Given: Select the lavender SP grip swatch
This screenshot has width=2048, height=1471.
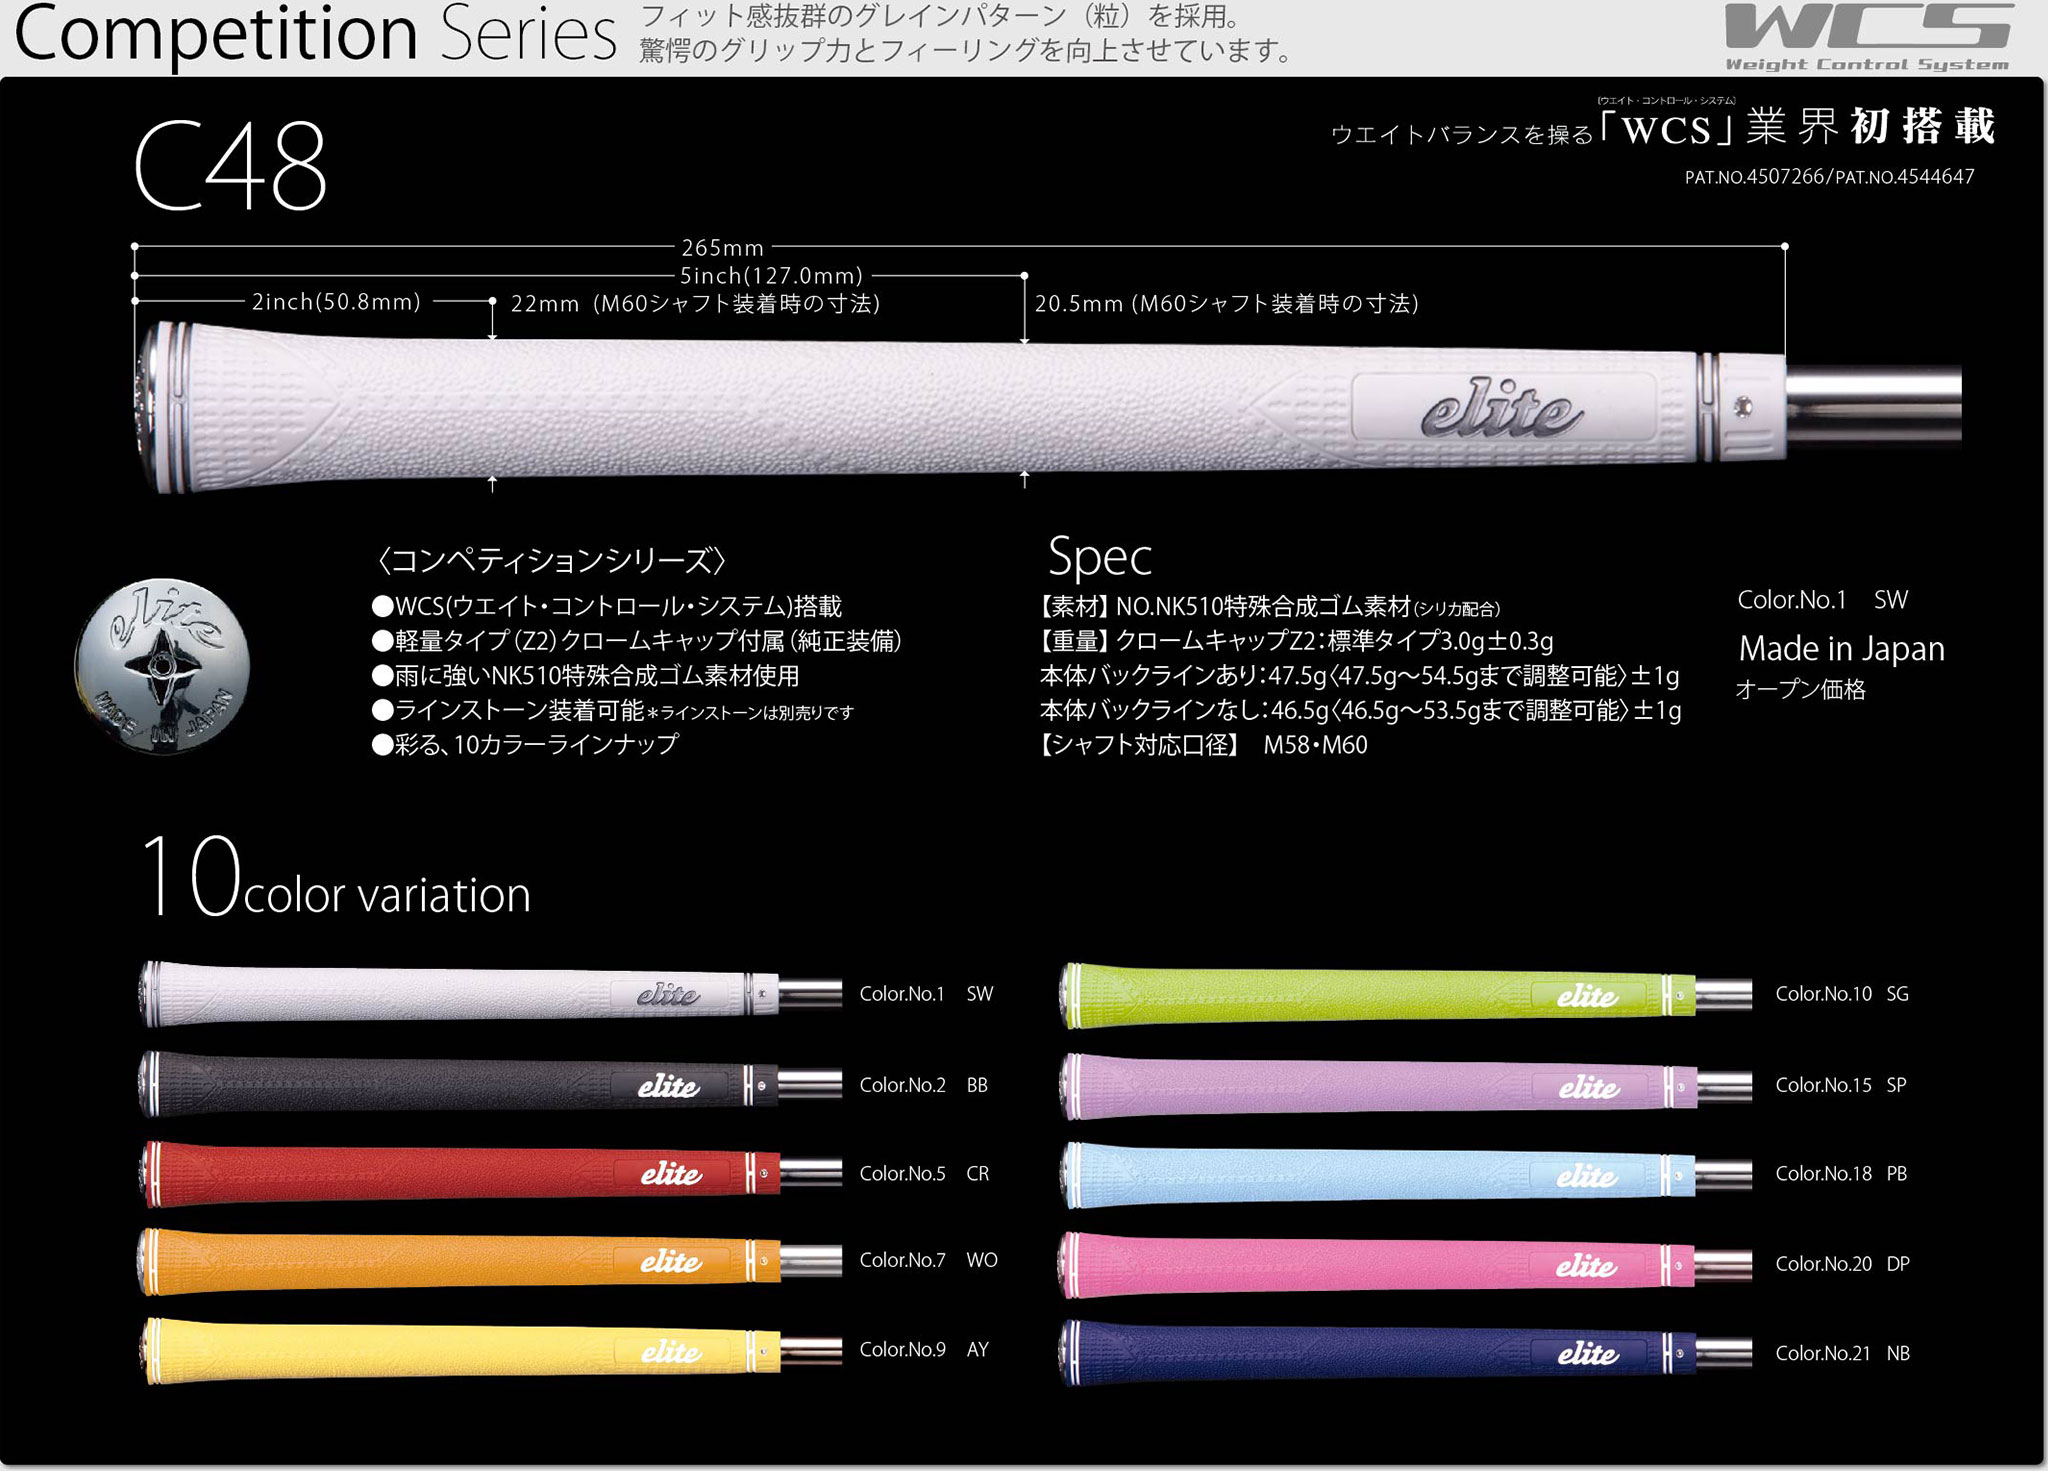Looking at the screenshot, I should coord(1406,1086).
